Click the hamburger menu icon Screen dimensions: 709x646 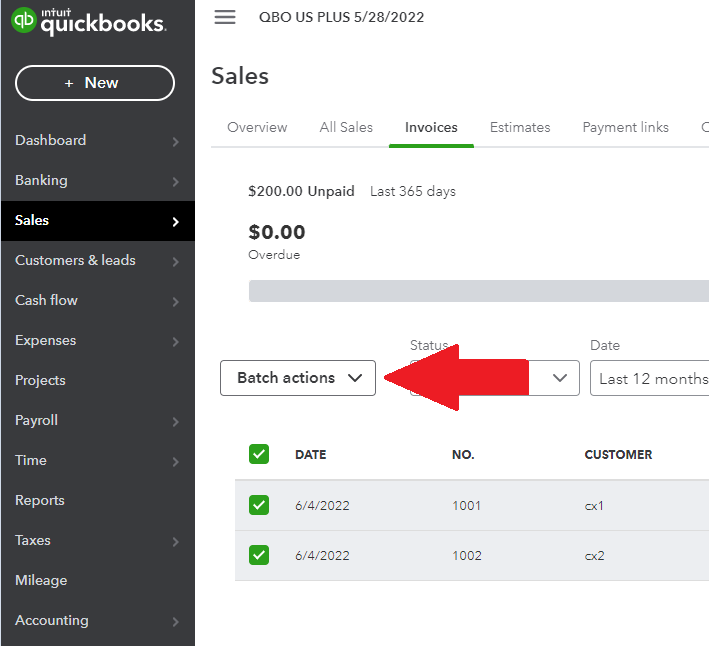coord(225,17)
